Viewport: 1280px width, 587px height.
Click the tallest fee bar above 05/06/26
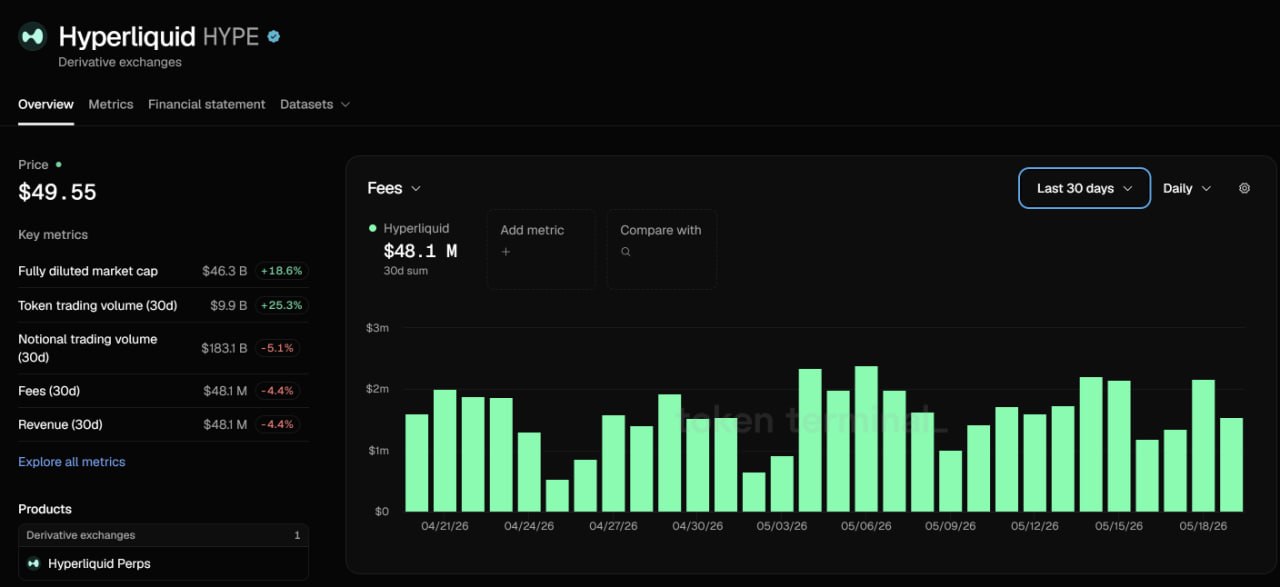click(x=866, y=439)
